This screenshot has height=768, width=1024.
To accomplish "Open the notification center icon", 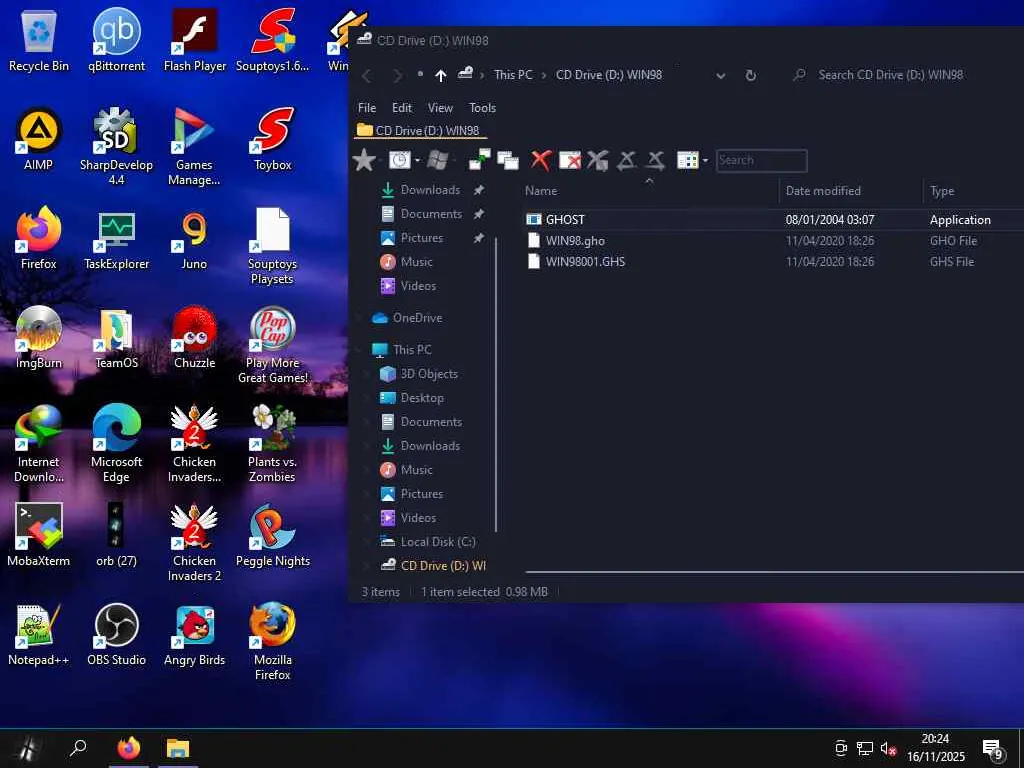I will pyautogui.click(x=992, y=748).
